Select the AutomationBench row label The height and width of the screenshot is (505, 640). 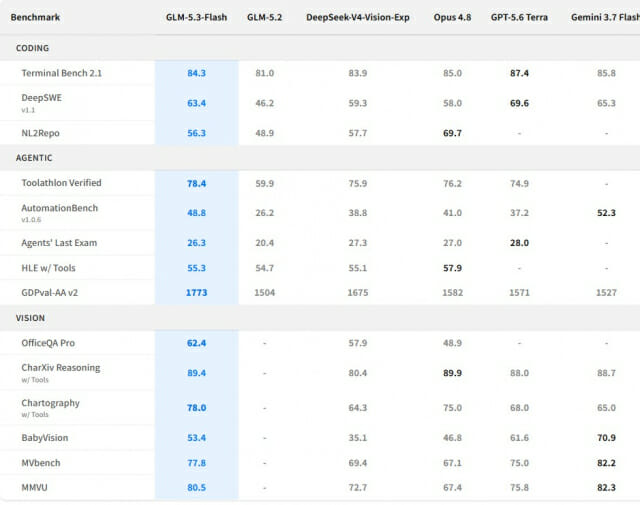point(60,208)
